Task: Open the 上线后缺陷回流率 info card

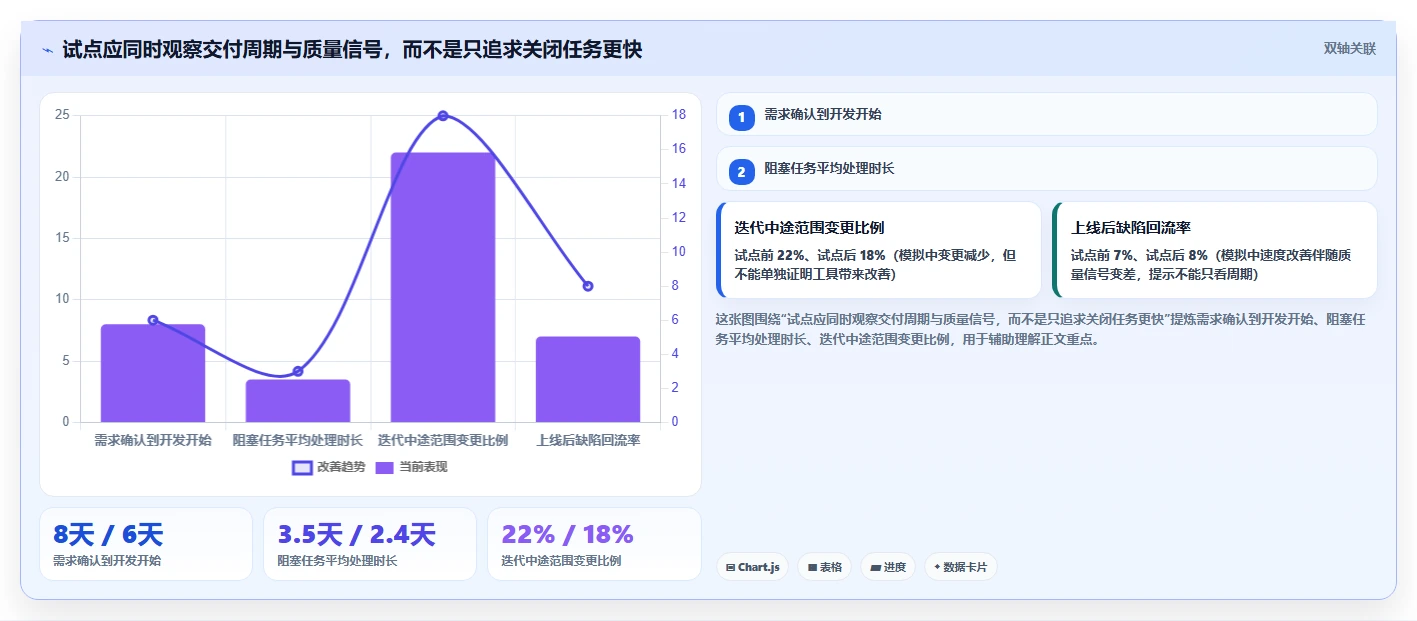Action: (x=1215, y=250)
